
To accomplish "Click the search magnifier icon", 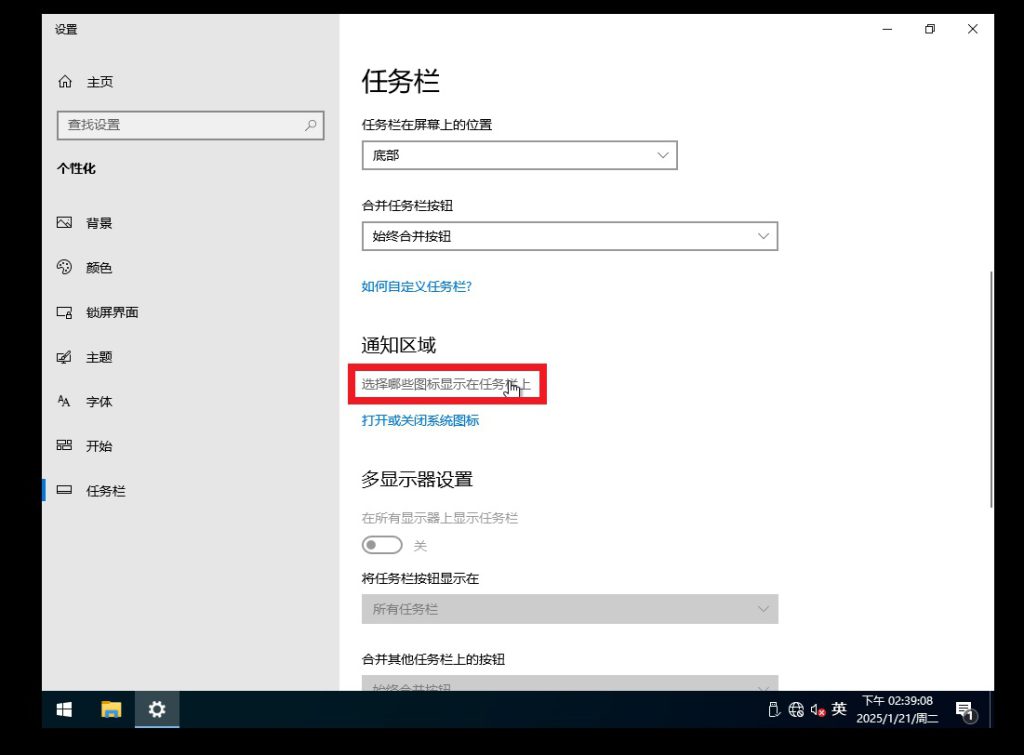I will pyautogui.click(x=311, y=125).
